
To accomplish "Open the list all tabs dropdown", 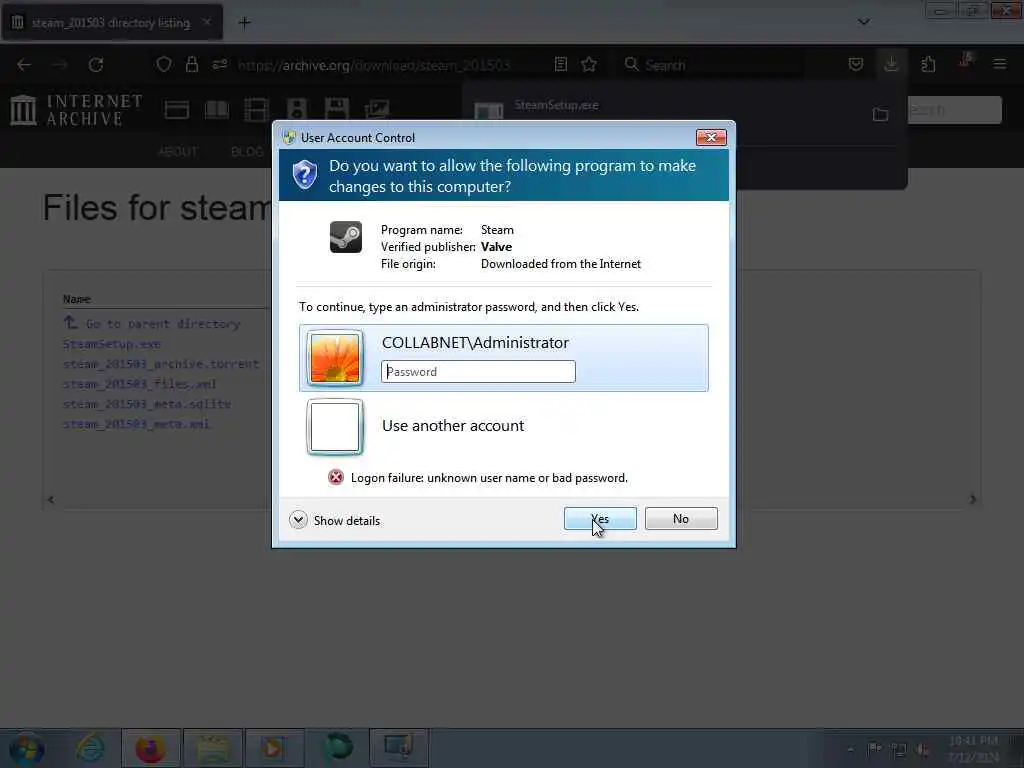I will tap(863, 22).
